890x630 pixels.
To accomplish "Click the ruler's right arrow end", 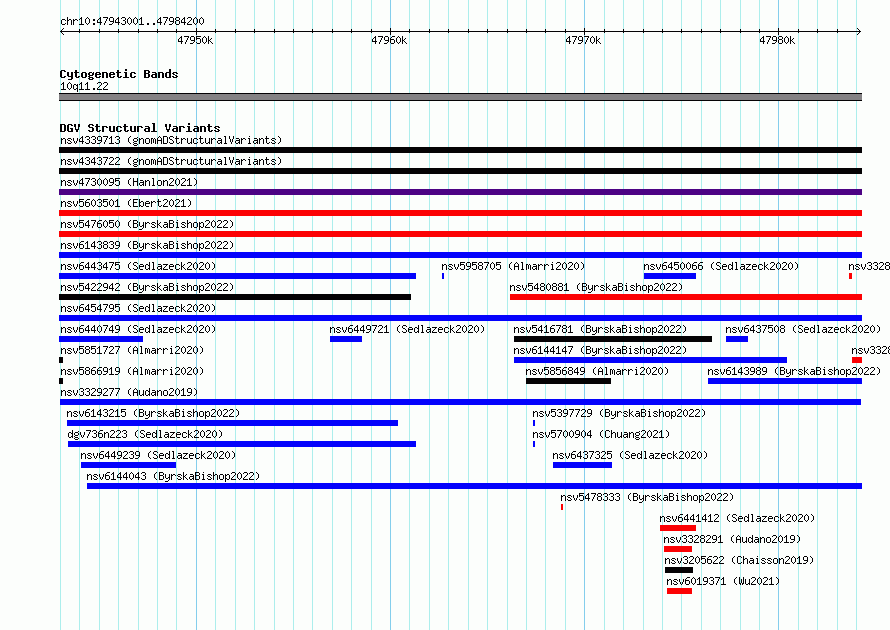I will [859, 31].
